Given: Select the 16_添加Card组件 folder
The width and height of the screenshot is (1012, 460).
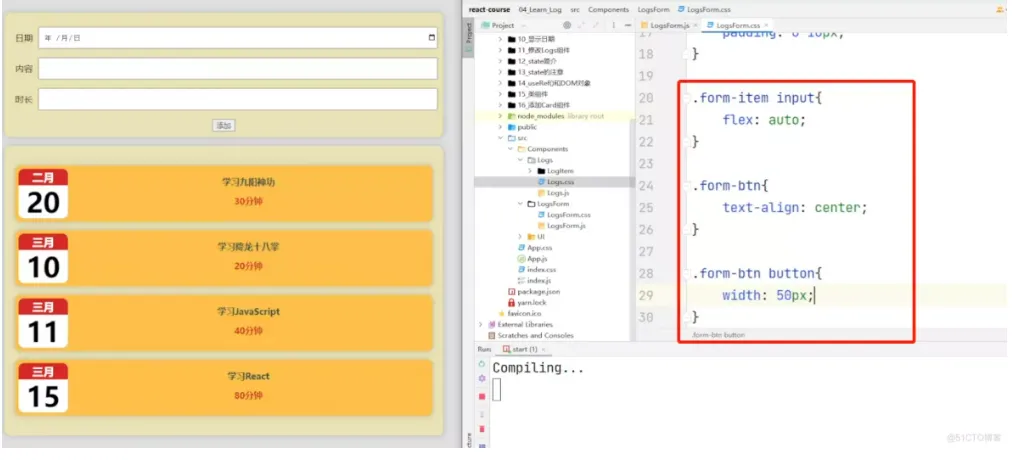Looking at the screenshot, I should 539,105.
